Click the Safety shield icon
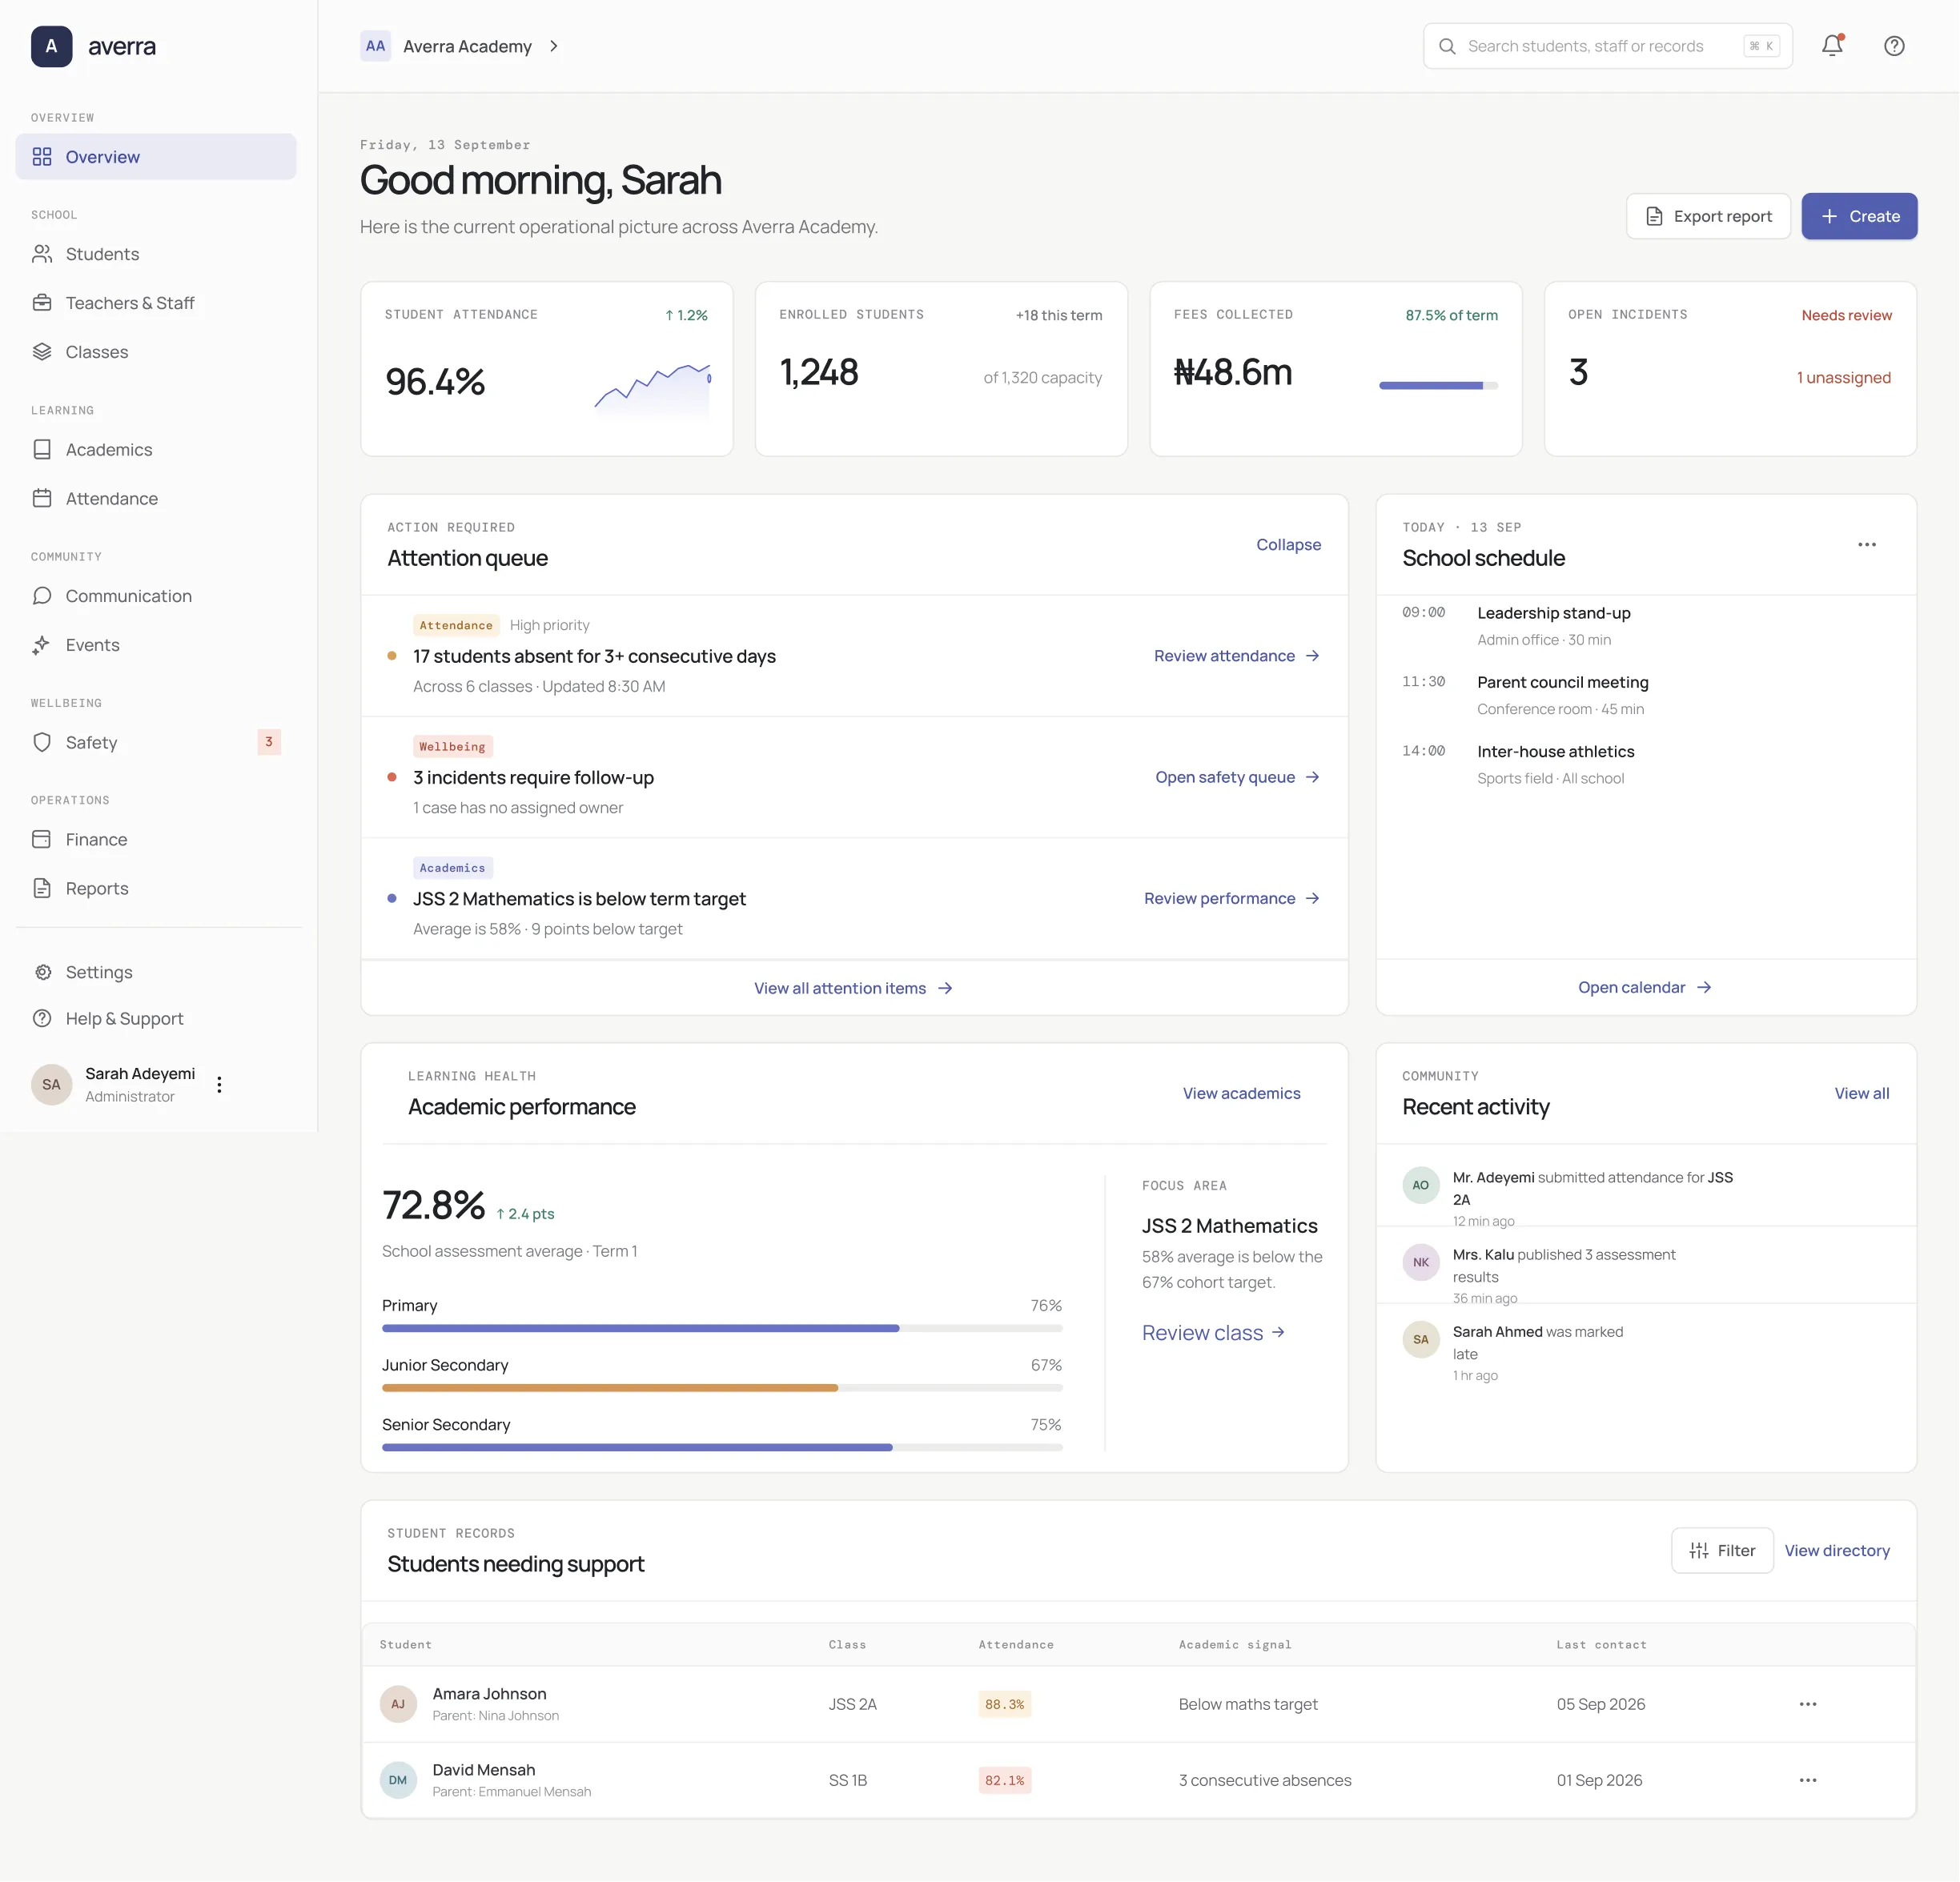Viewport: 1960px width, 1882px height. click(42, 742)
